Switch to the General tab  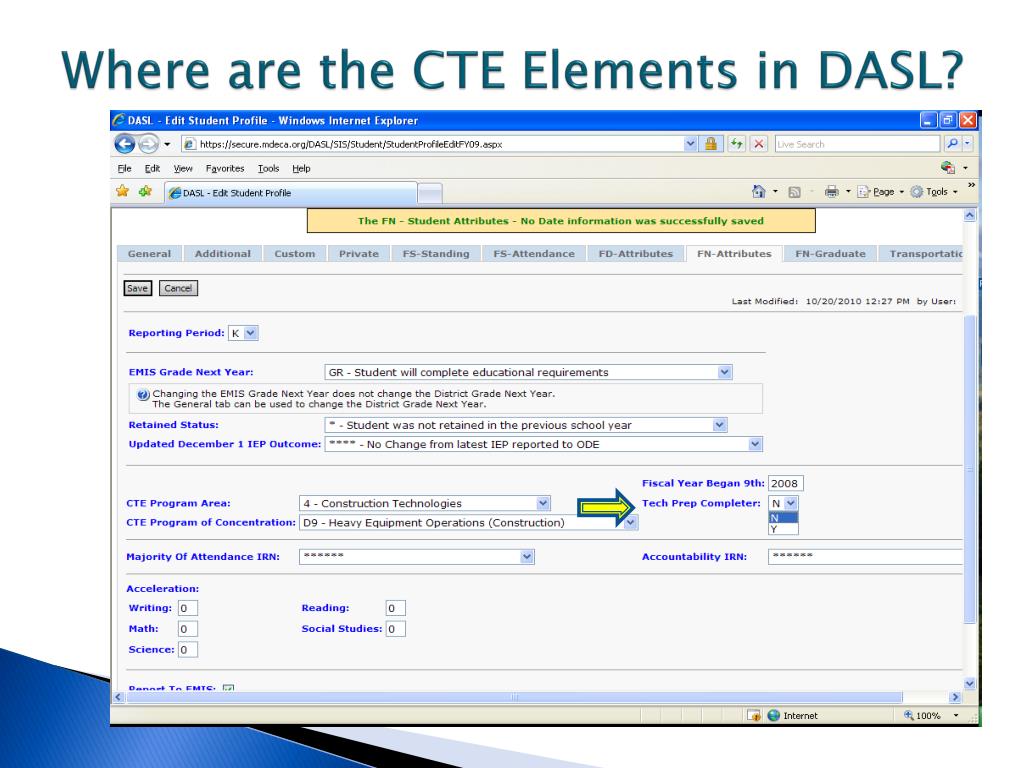click(150, 254)
